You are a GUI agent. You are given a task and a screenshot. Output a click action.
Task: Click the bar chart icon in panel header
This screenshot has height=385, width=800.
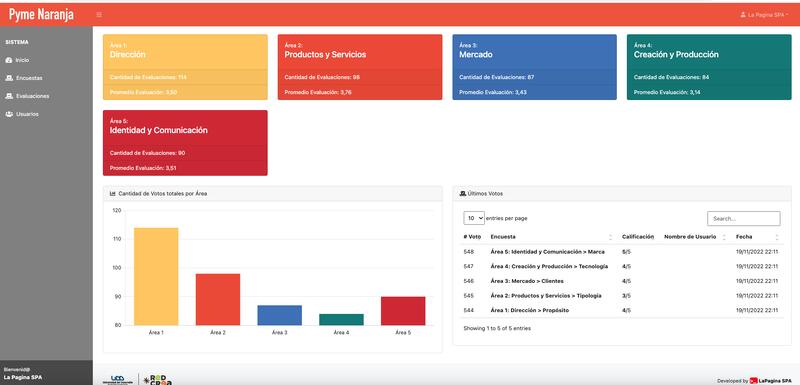113,194
